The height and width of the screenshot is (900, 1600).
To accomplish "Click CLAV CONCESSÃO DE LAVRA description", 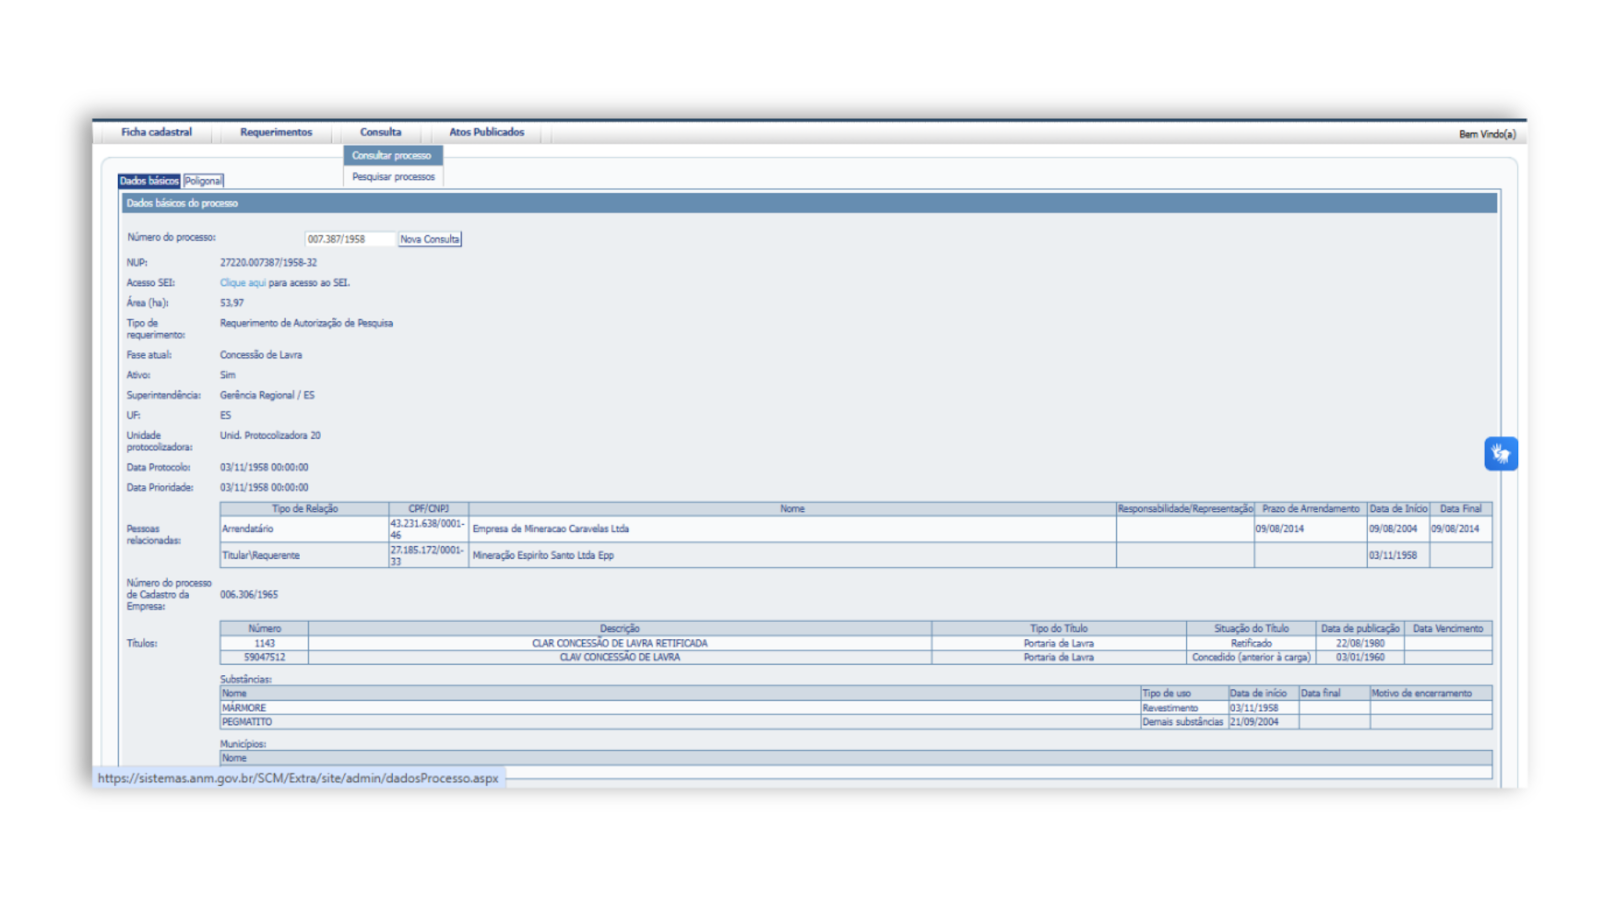I will 620,658.
